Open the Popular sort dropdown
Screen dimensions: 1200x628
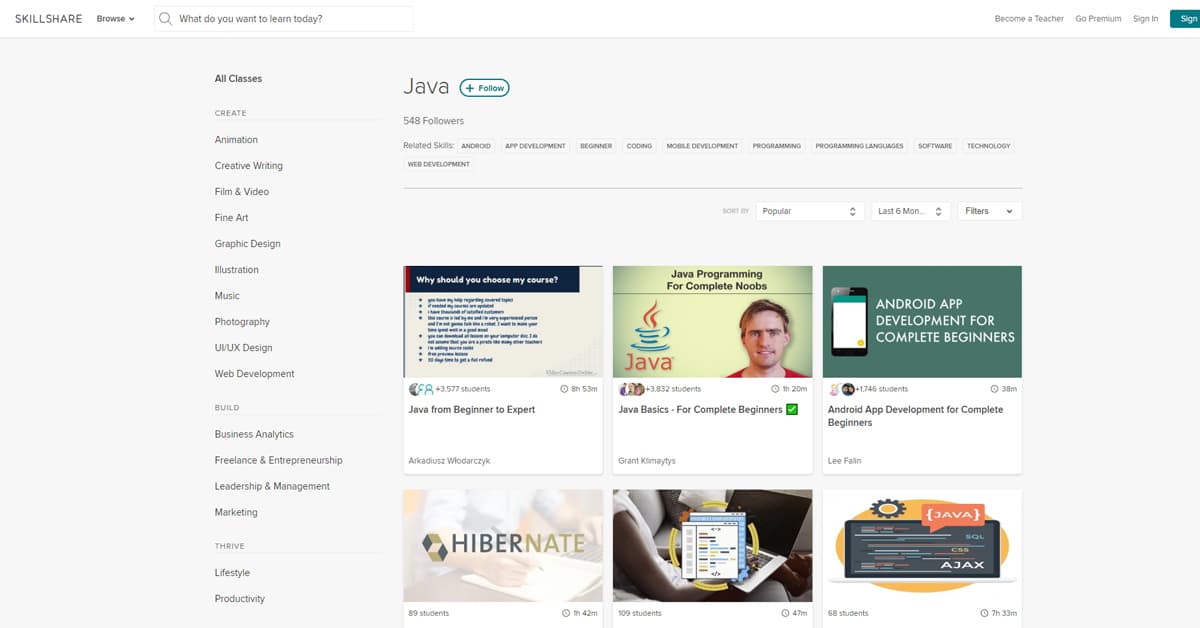(x=810, y=211)
